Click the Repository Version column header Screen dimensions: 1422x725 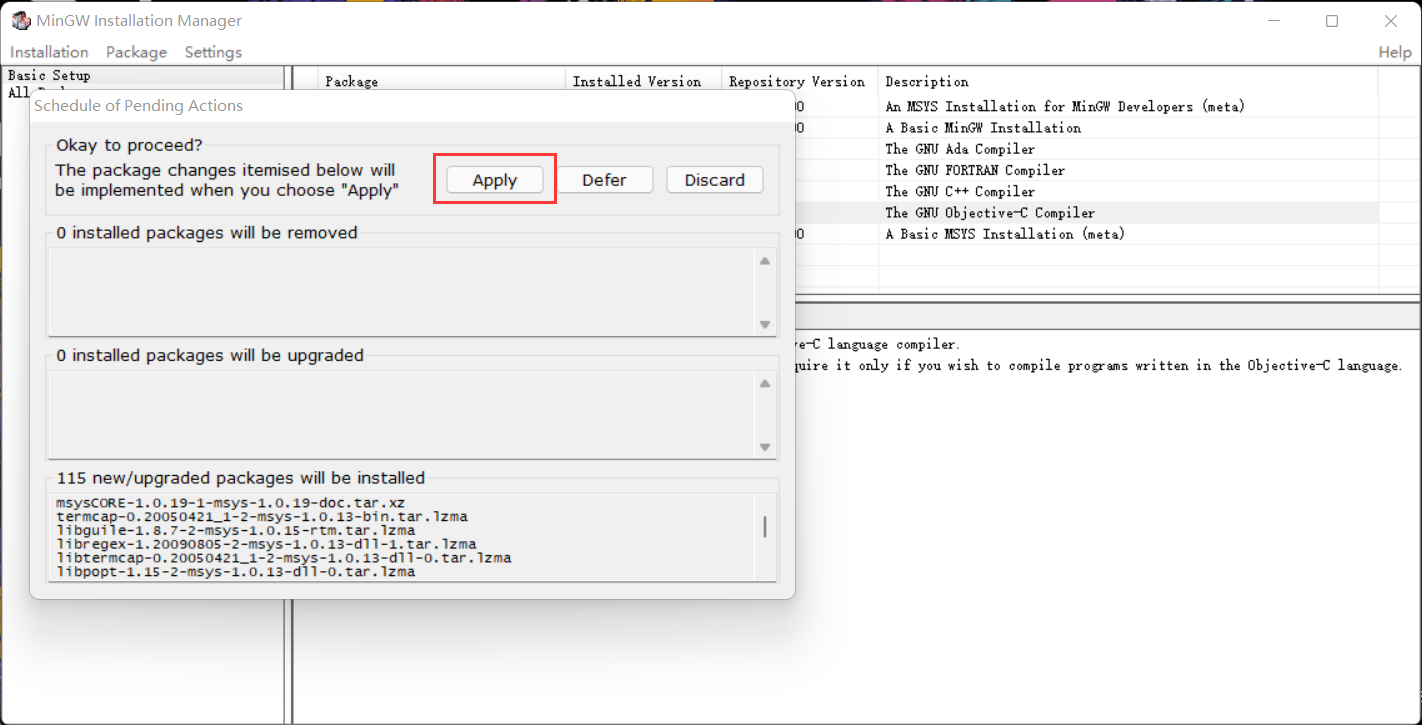tap(800, 82)
